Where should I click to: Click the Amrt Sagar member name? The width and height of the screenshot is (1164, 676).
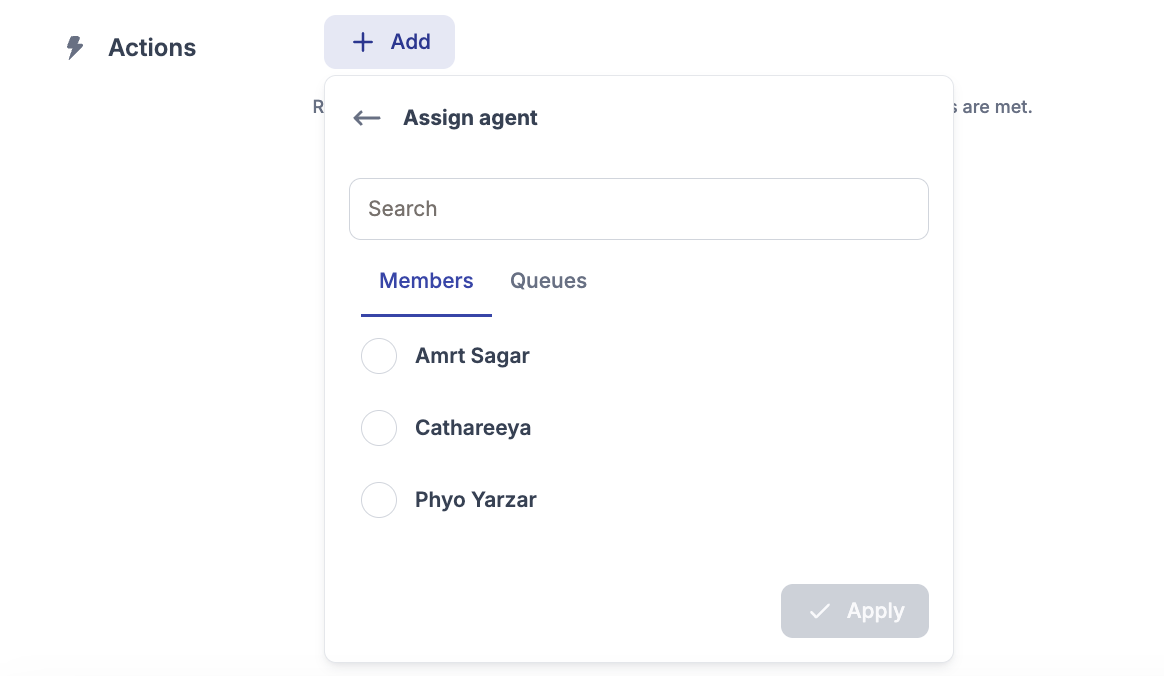coord(472,356)
